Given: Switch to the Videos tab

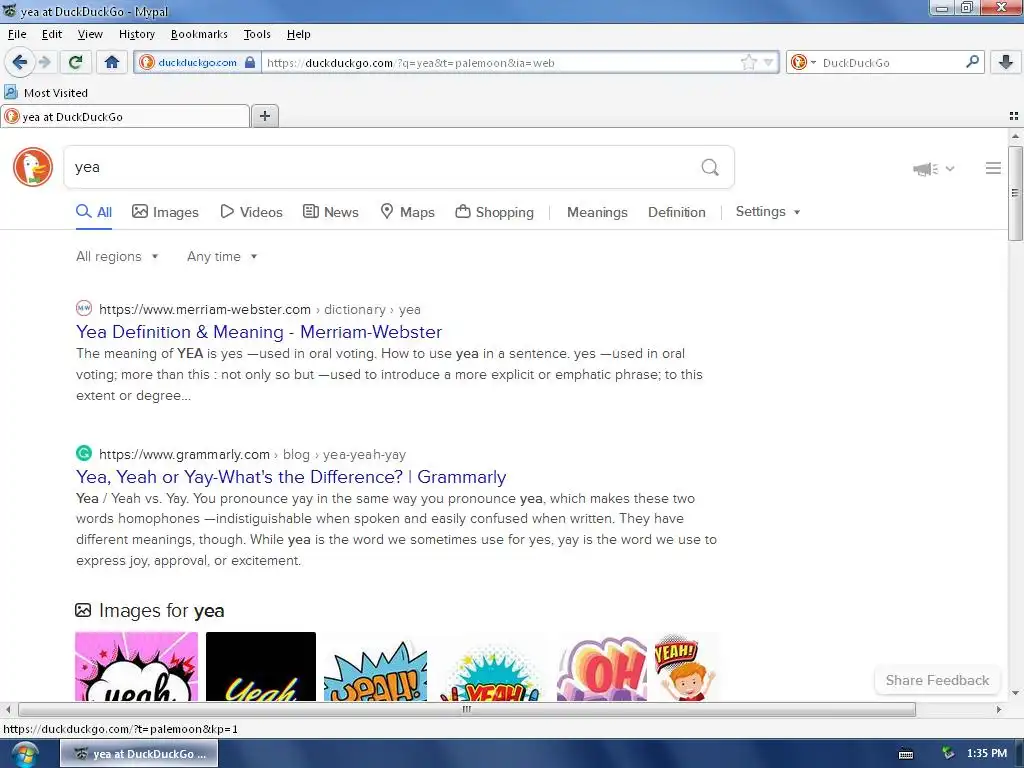Looking at the screenshot, I should tap(251, 212).
